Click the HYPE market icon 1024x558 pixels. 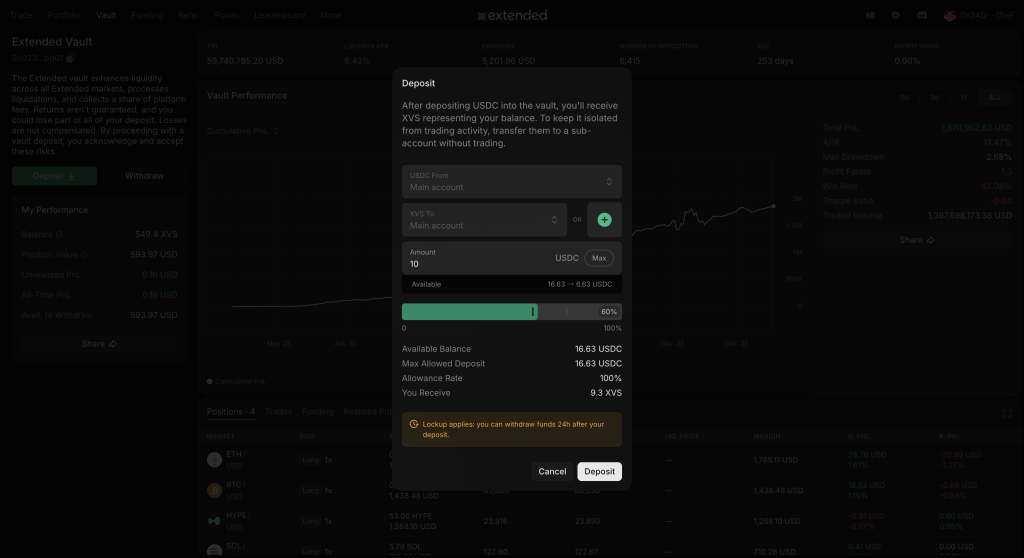(214, 521)
